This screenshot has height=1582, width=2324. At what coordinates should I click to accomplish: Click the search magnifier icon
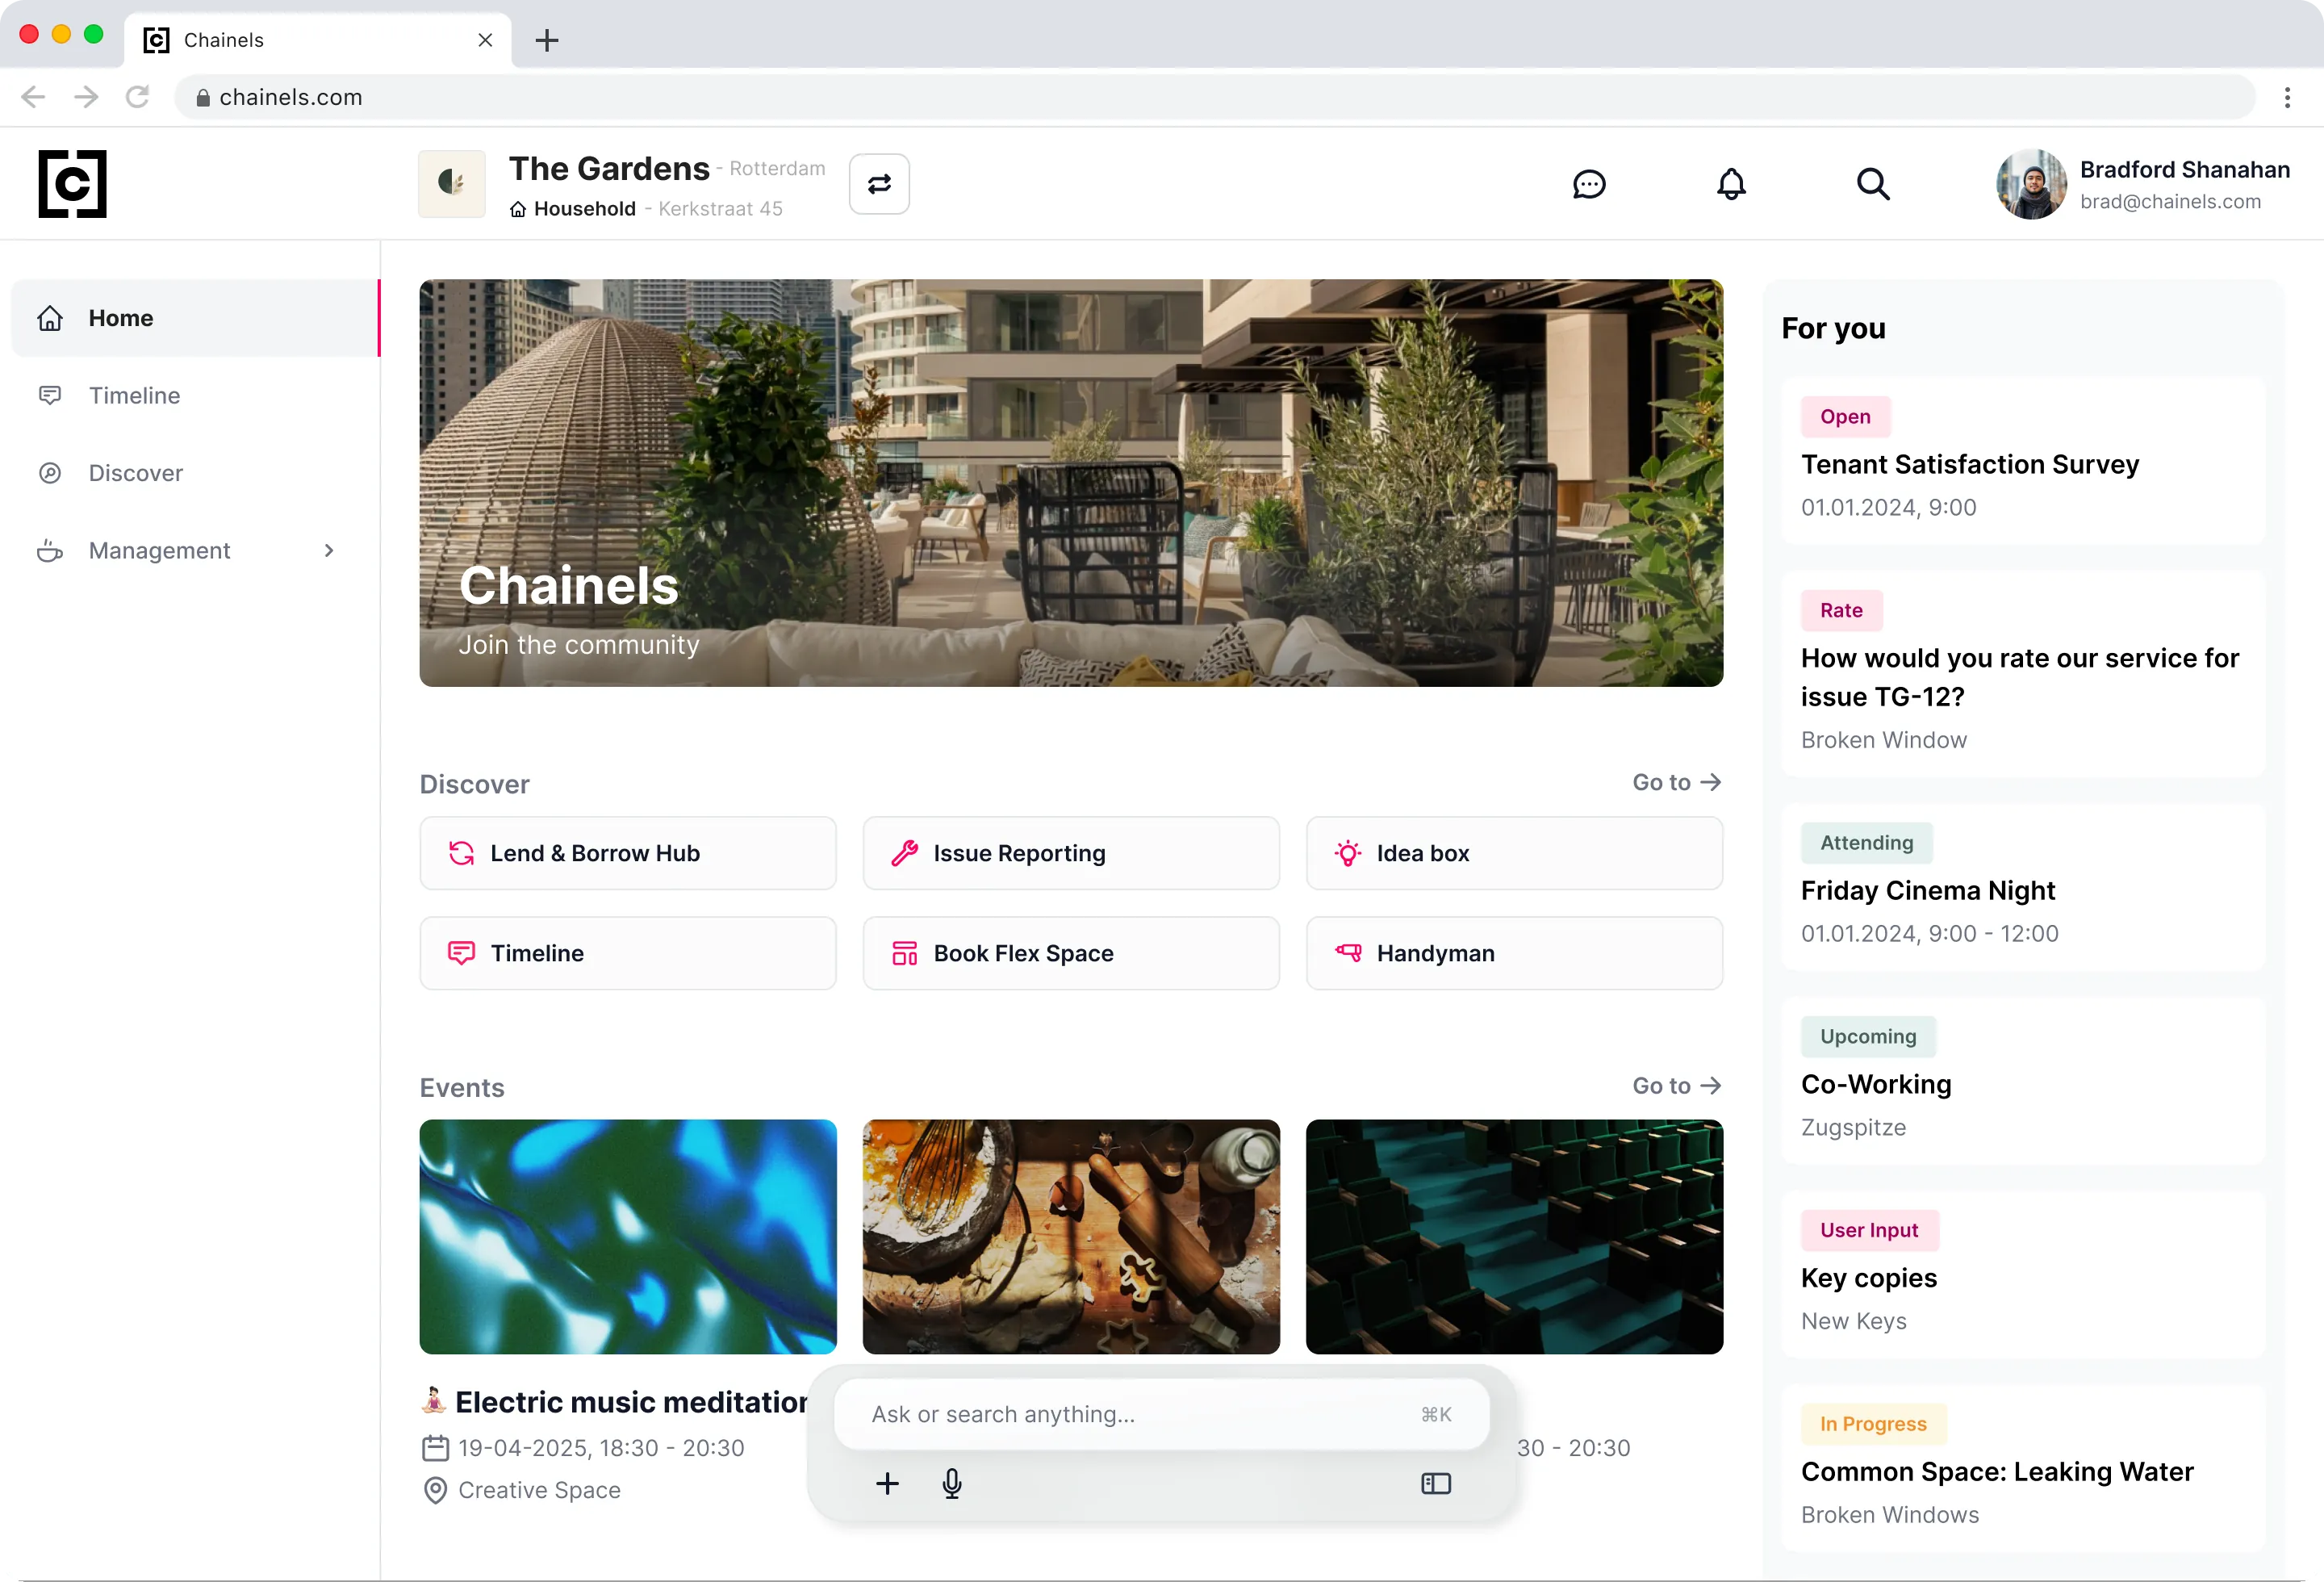(1873, 184)
